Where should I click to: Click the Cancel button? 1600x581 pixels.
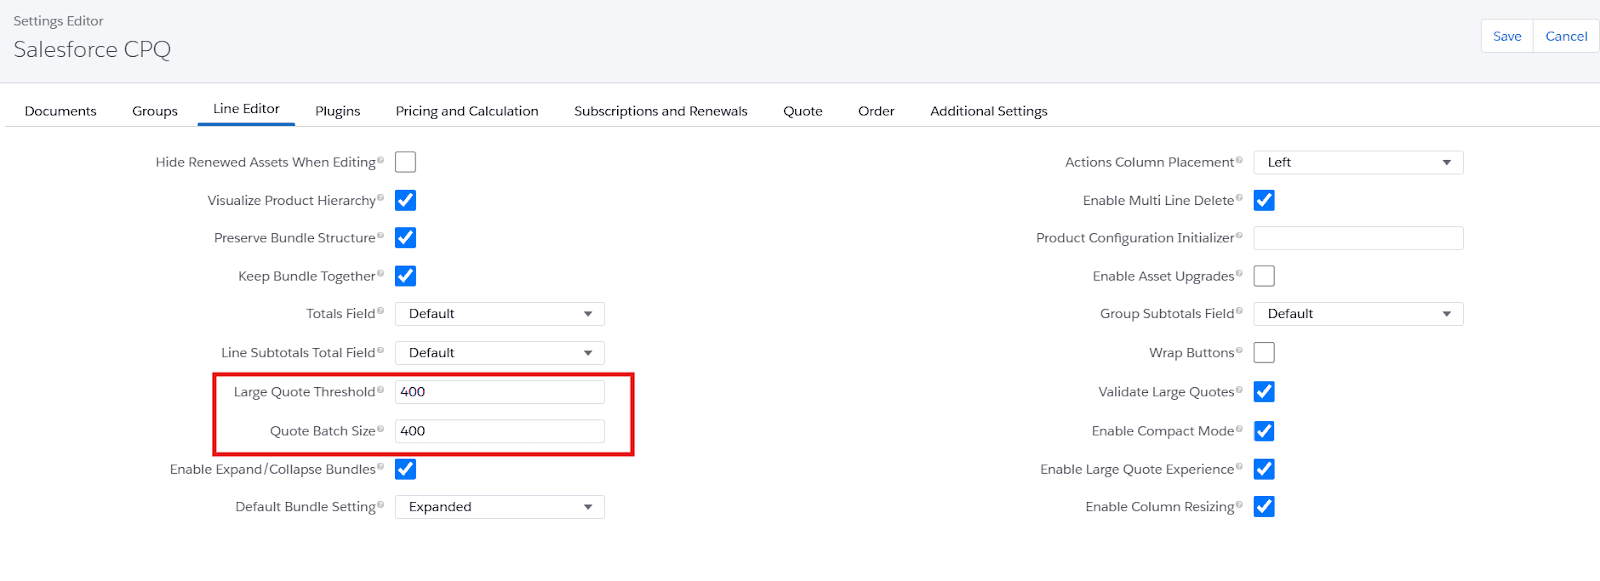1566,36
